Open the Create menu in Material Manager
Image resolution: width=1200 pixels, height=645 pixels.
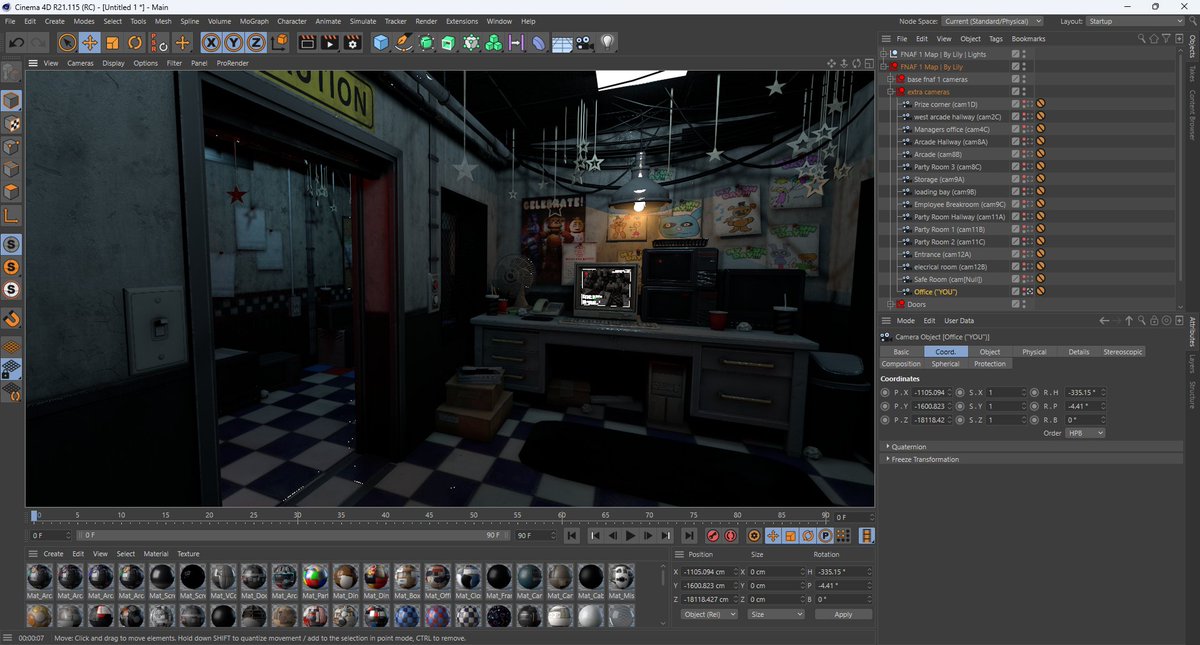click(53, 553)
